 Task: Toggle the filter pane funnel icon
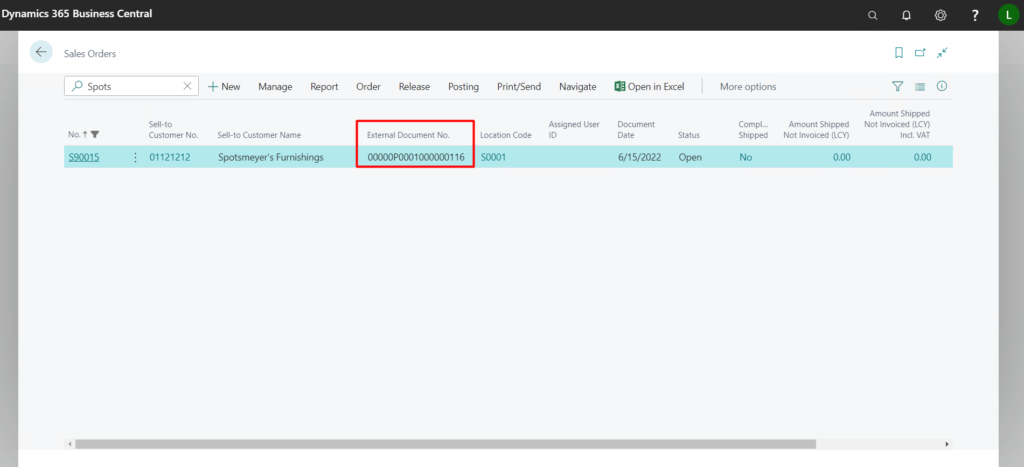click(897, 86)
